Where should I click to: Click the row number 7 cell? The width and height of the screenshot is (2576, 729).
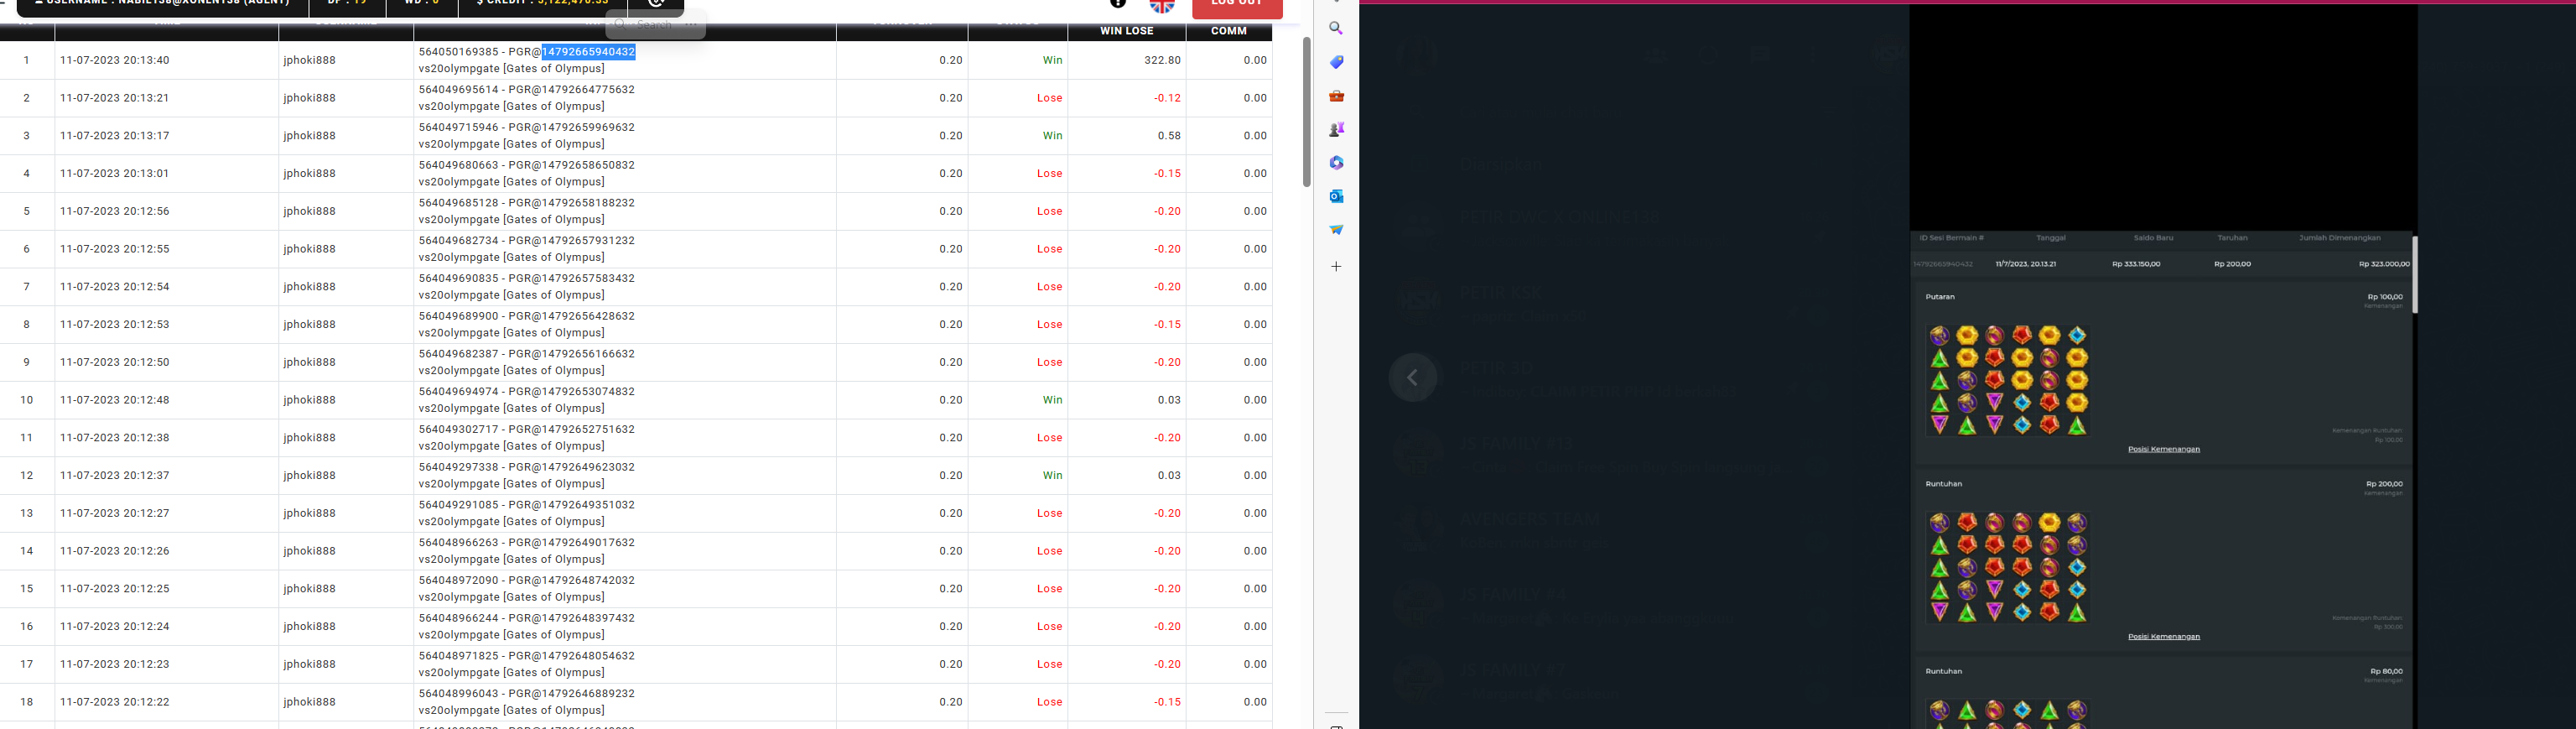click(27, 287)
